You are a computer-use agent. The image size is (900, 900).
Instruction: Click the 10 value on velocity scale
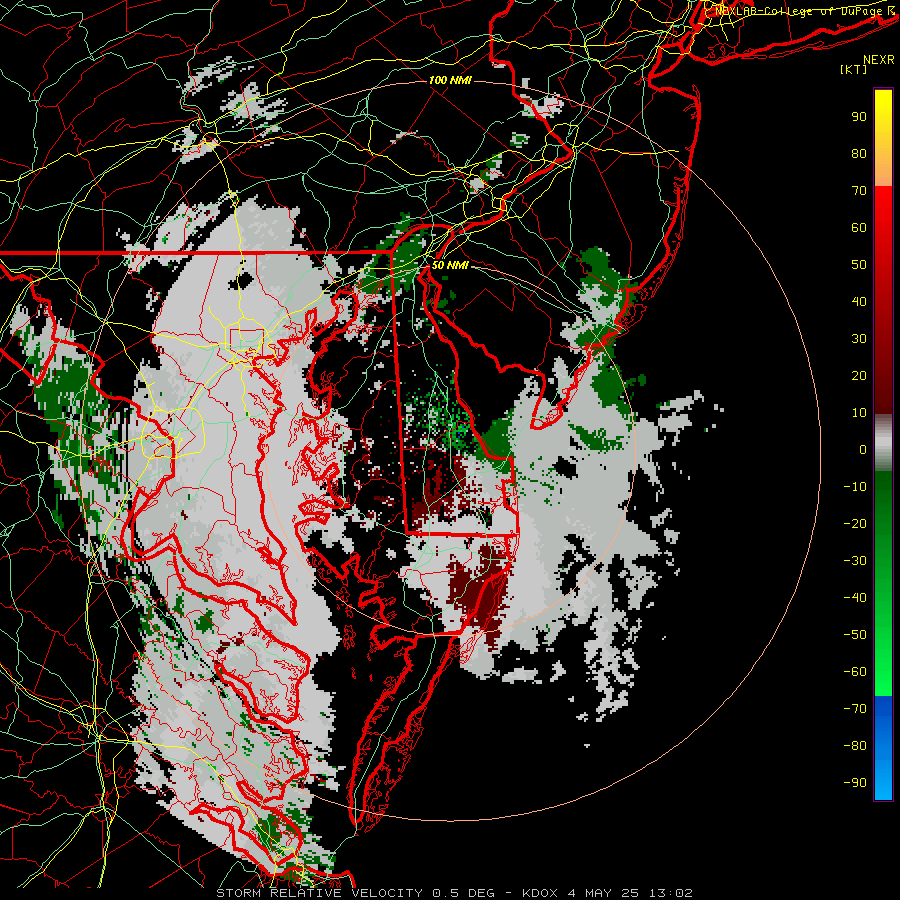[859, 413]
